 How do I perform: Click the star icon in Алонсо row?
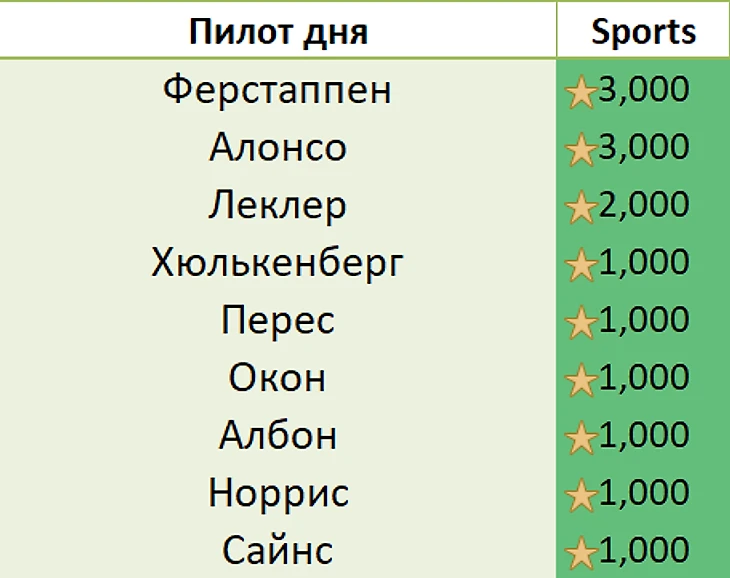click(x=580, y=151)
